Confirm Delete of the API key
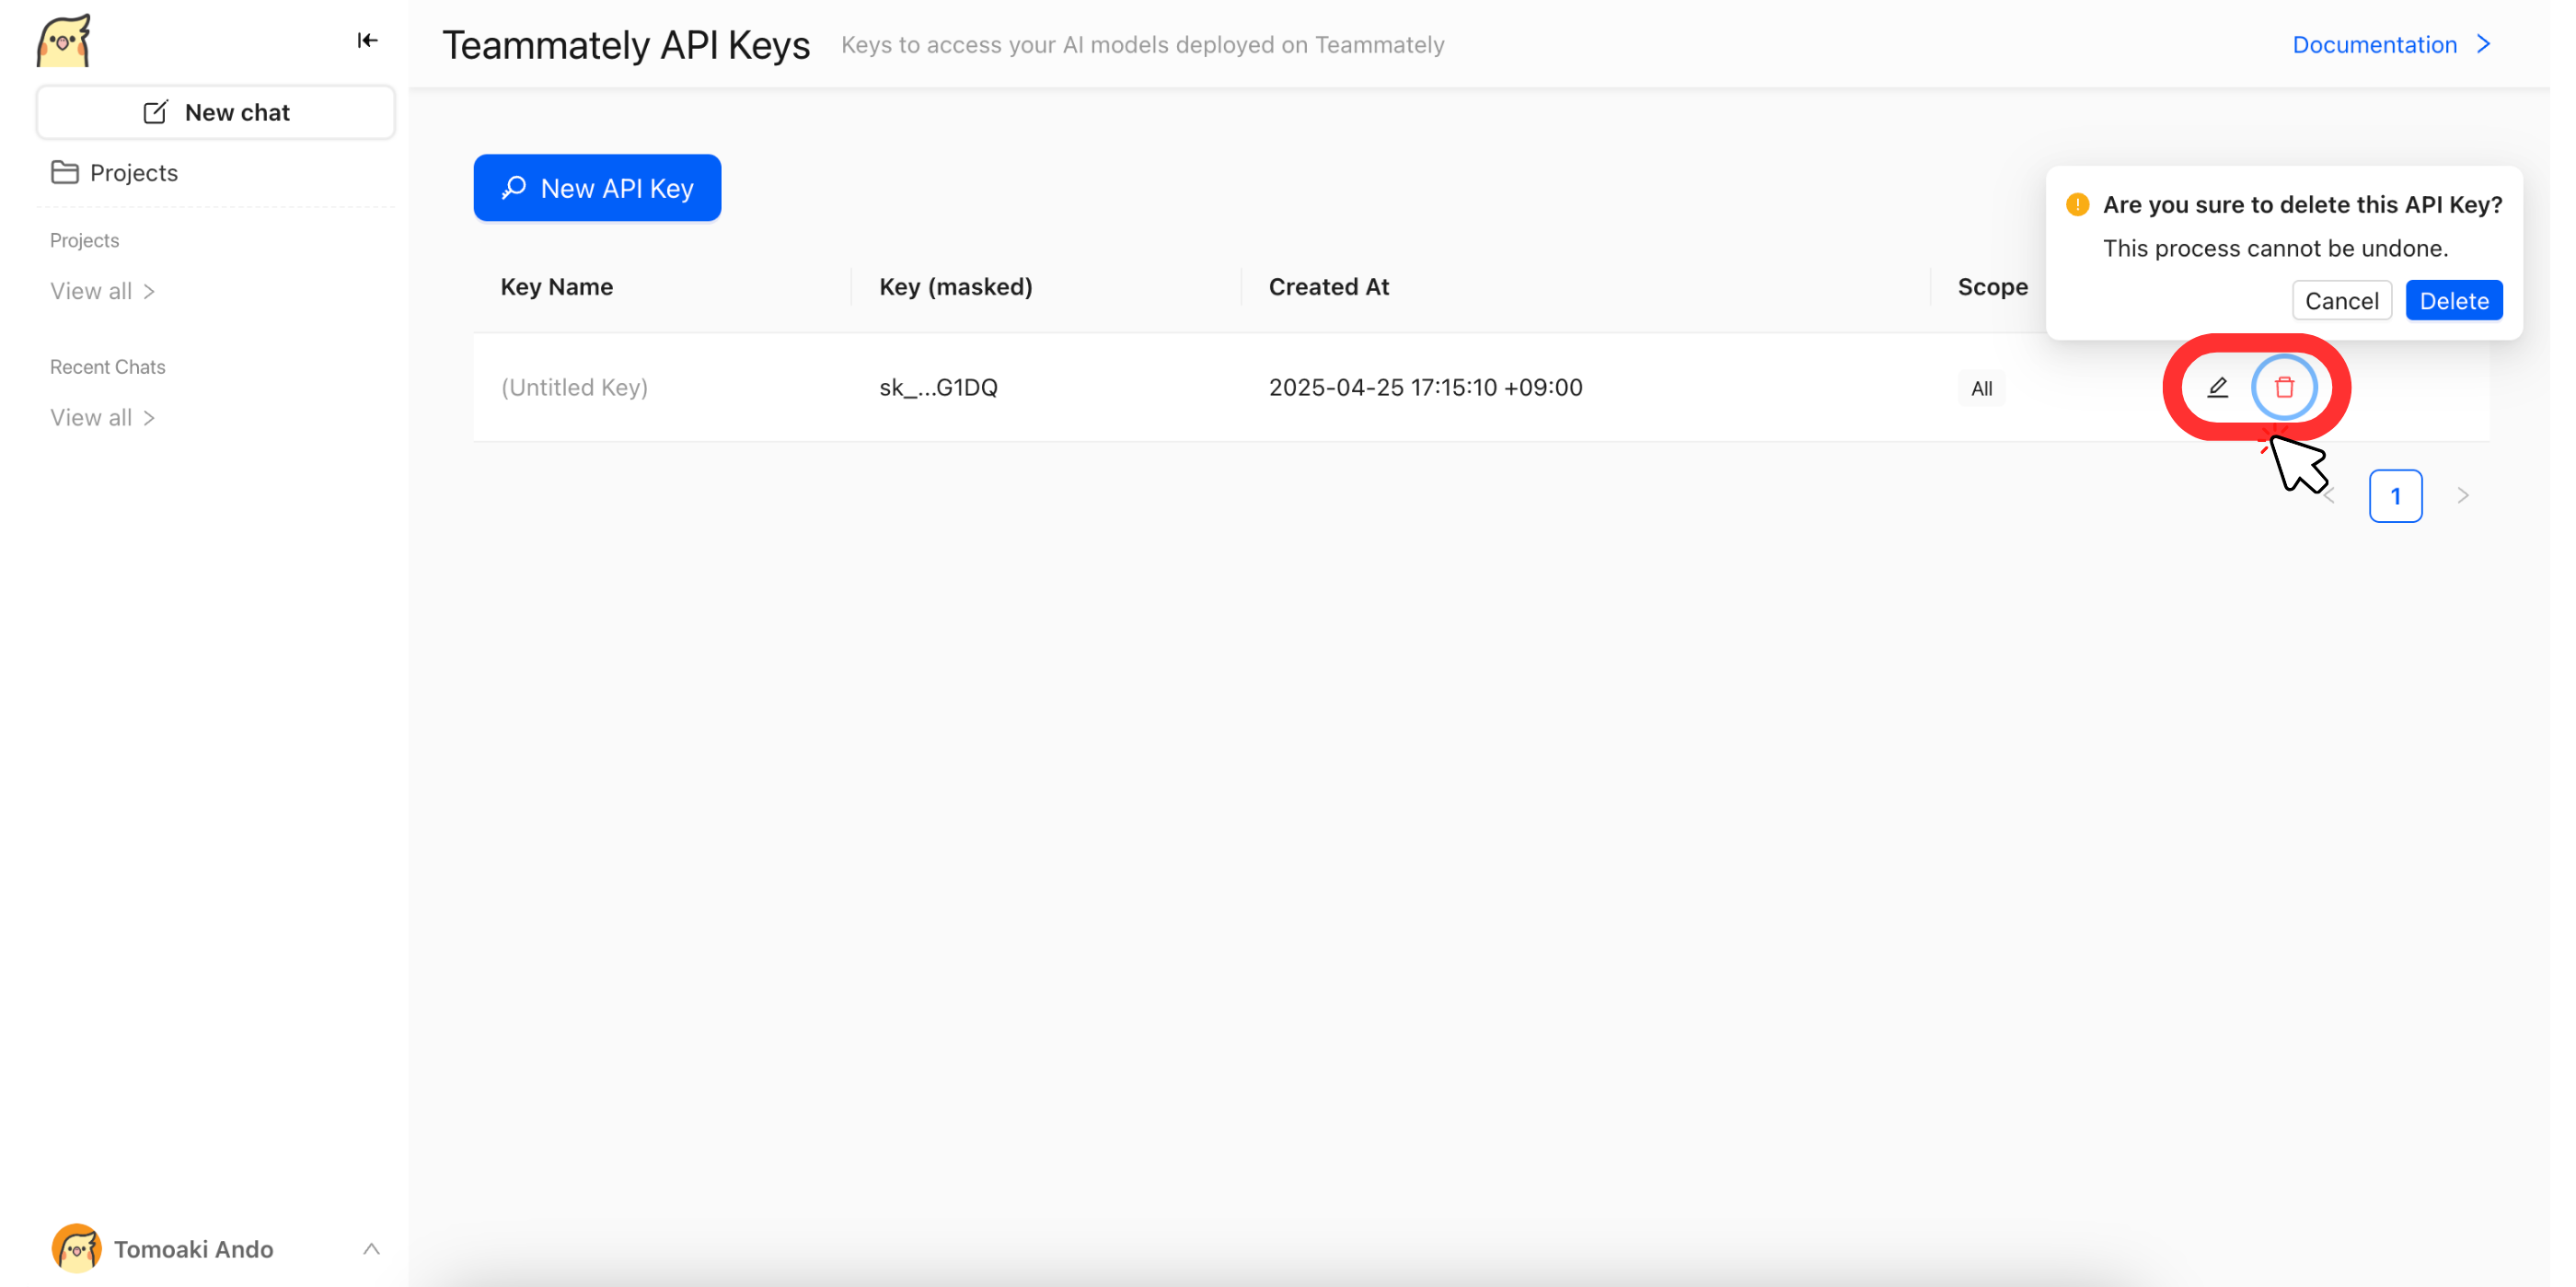Viewport: 2576px width, 1287px height. [2454, 301]
